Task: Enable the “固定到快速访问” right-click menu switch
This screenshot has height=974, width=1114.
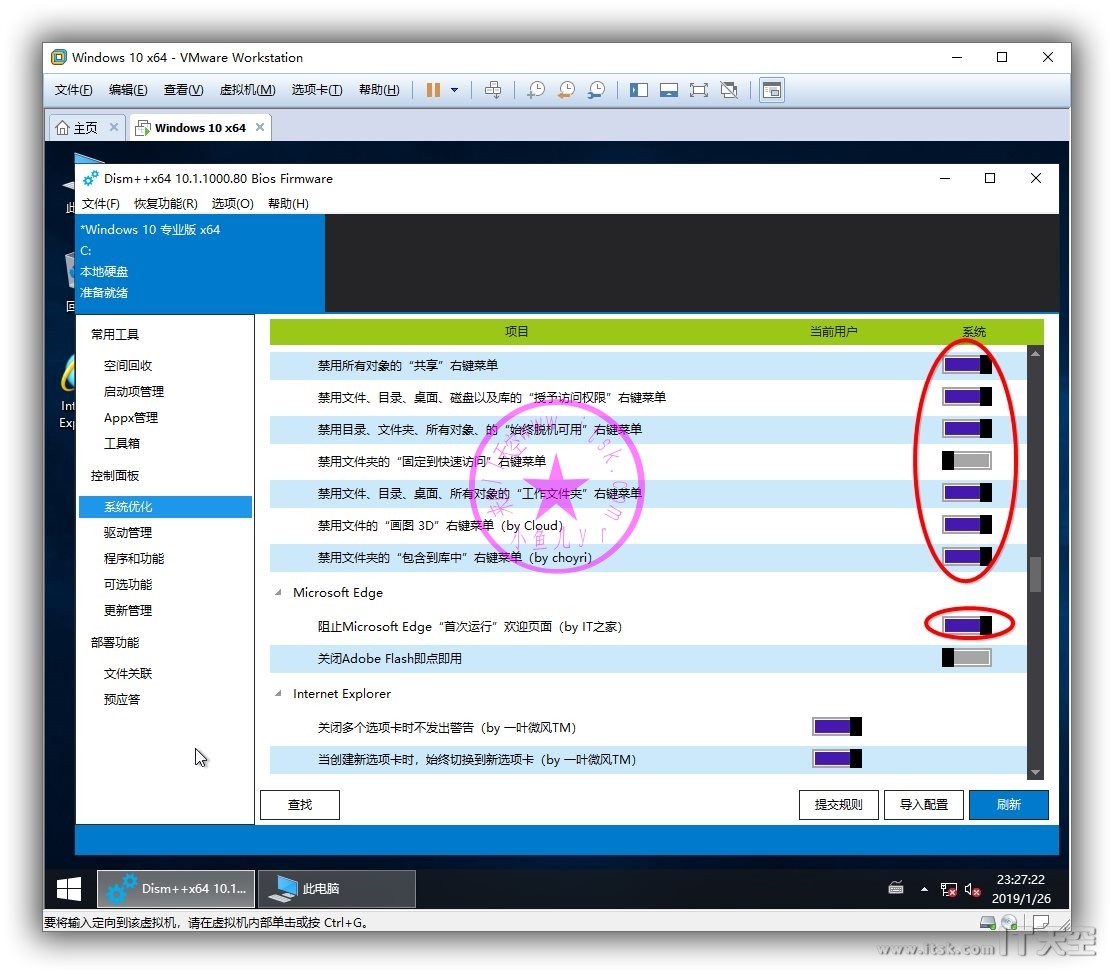Action: point(966,460)
